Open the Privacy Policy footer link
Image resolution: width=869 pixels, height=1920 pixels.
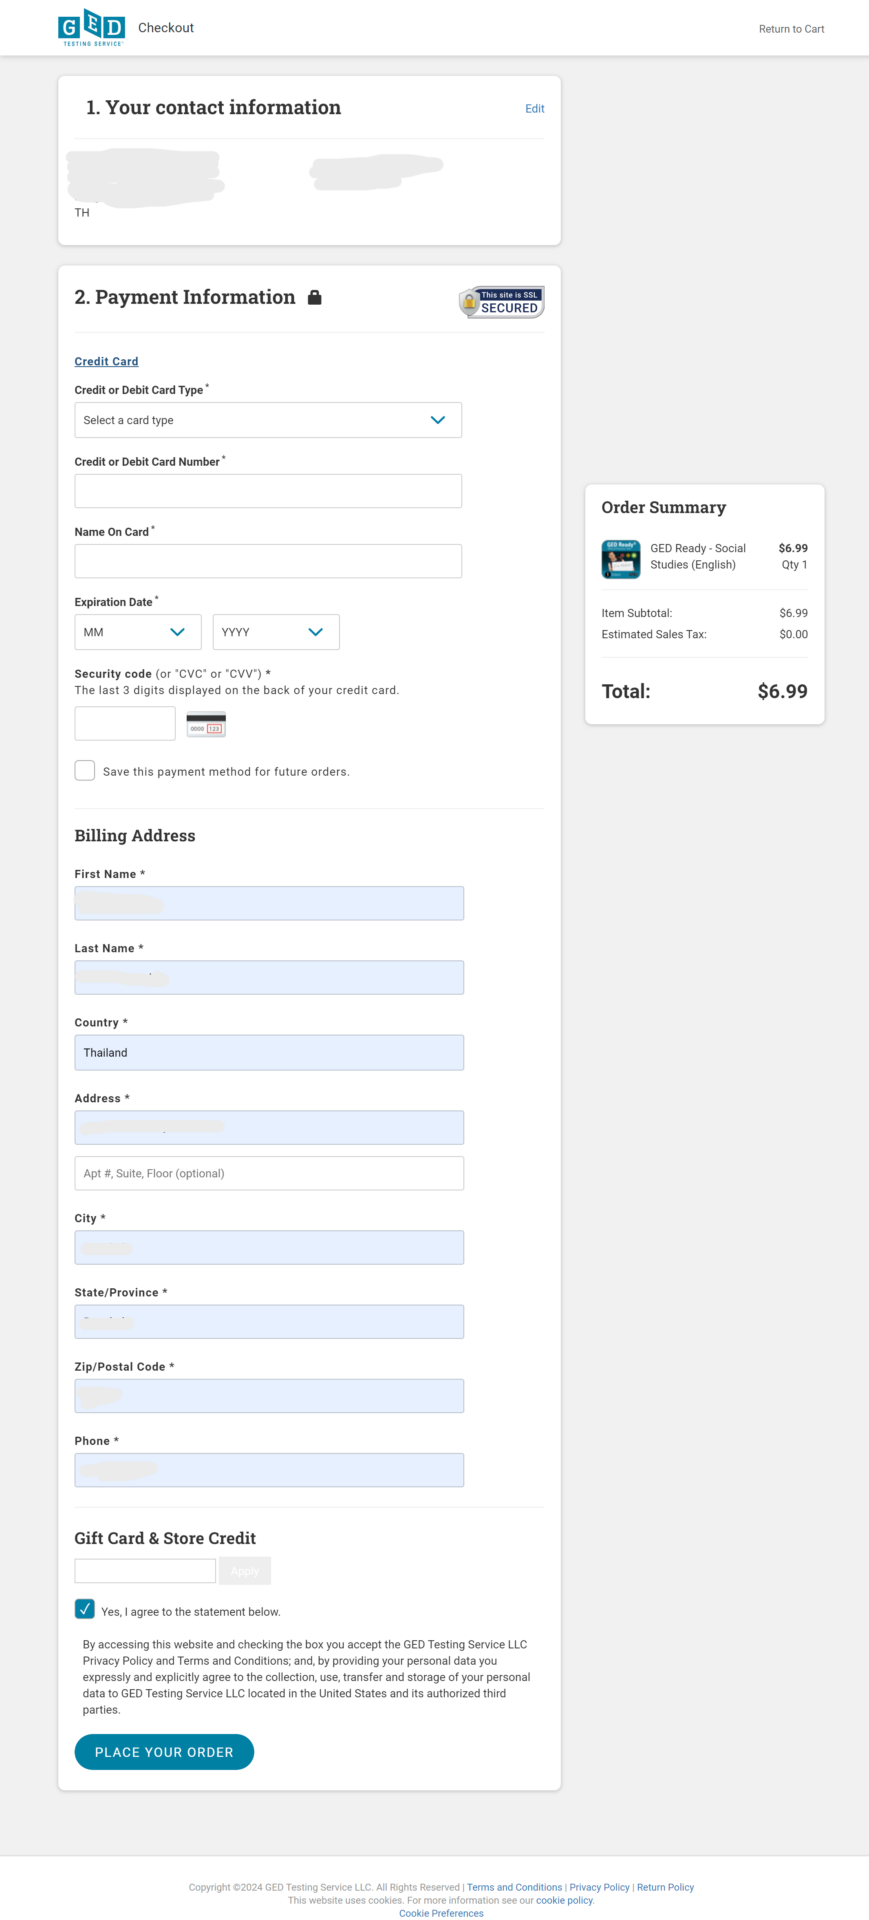point(600,1887)
